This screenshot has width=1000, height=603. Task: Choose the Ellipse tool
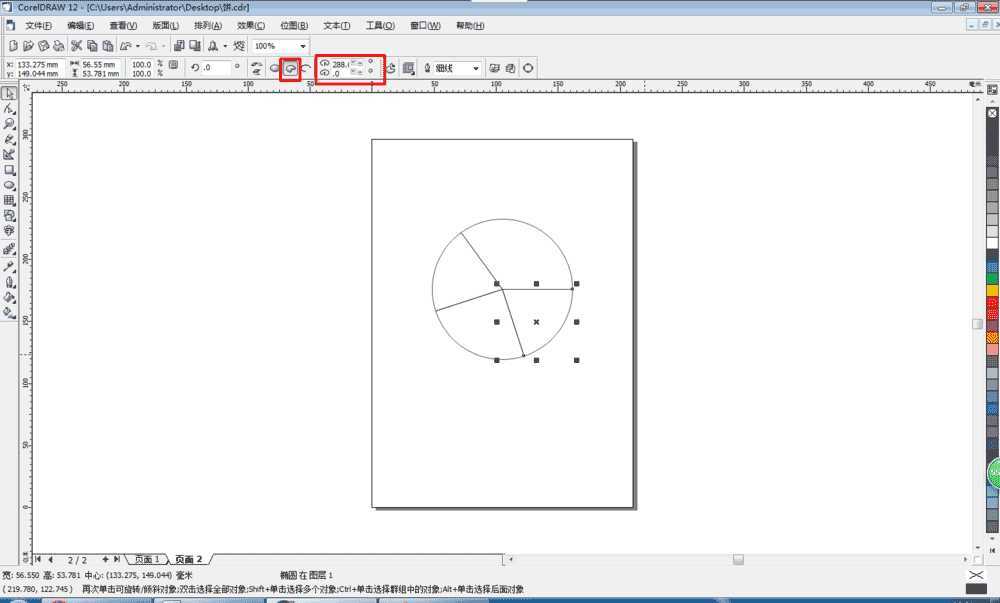pyautogui.click(x=9, y=185)
